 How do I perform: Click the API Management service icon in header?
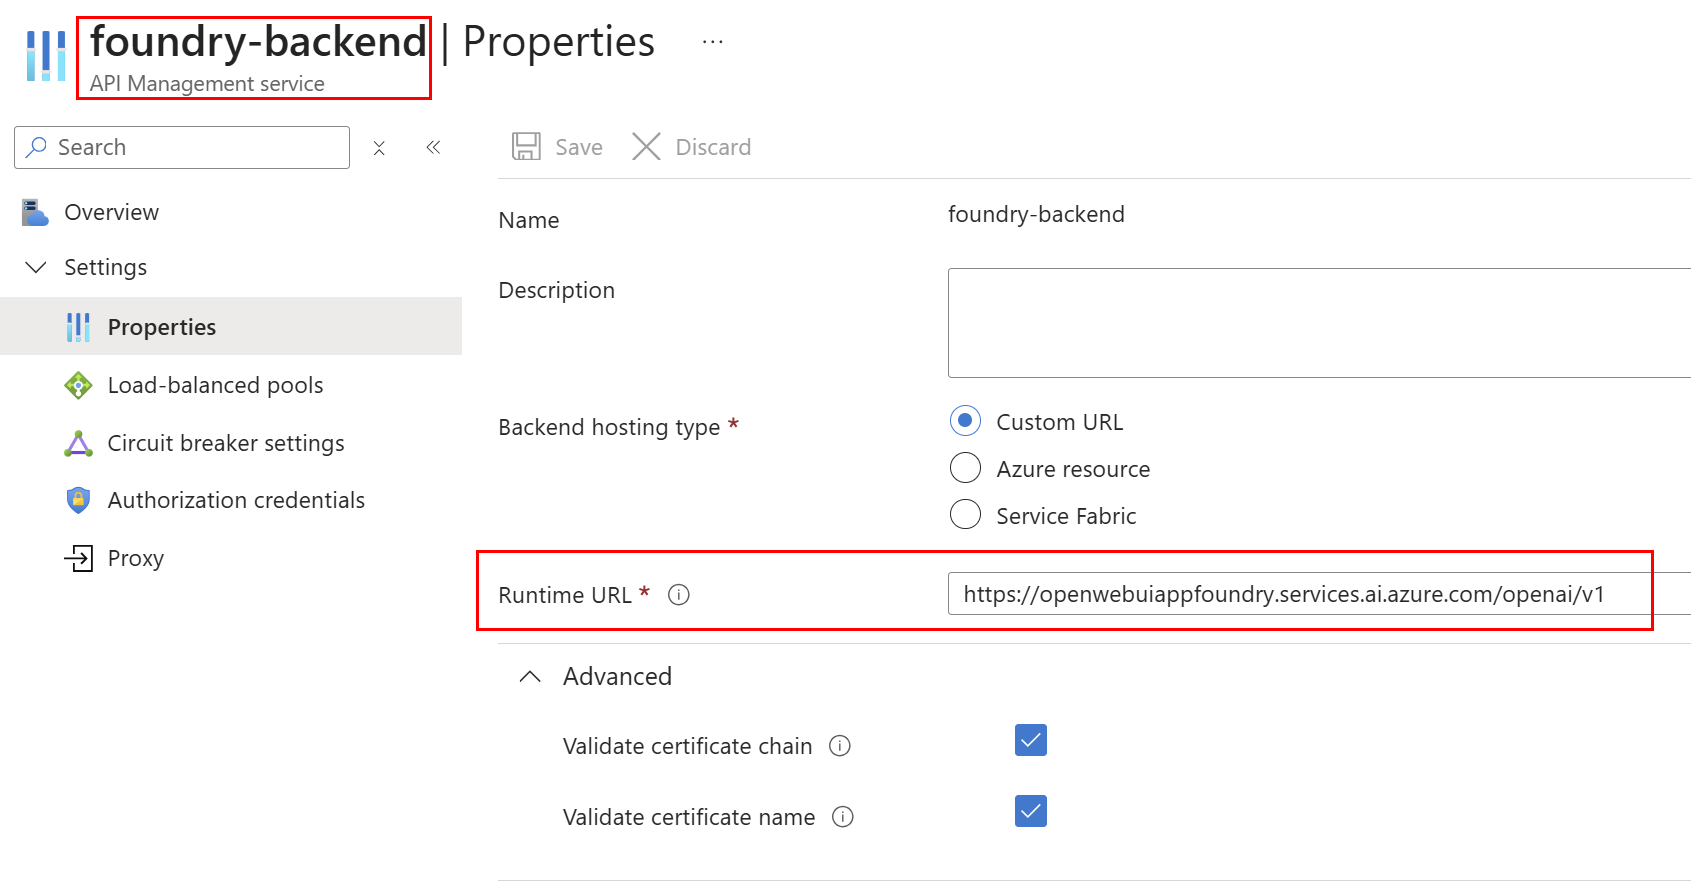[46, 55]
